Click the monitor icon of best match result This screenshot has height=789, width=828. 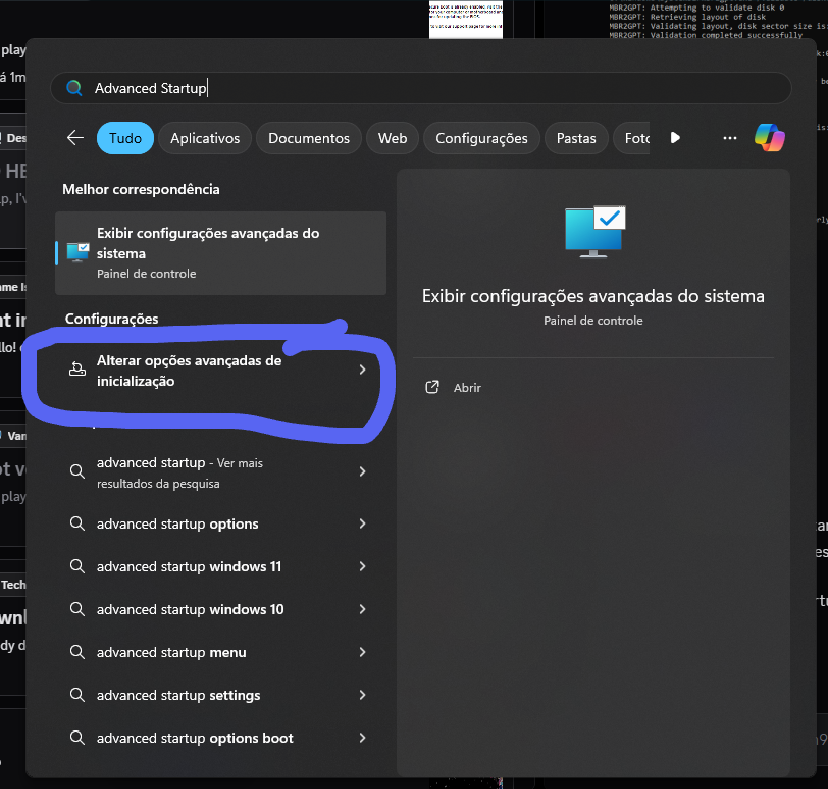pos(78,252)
